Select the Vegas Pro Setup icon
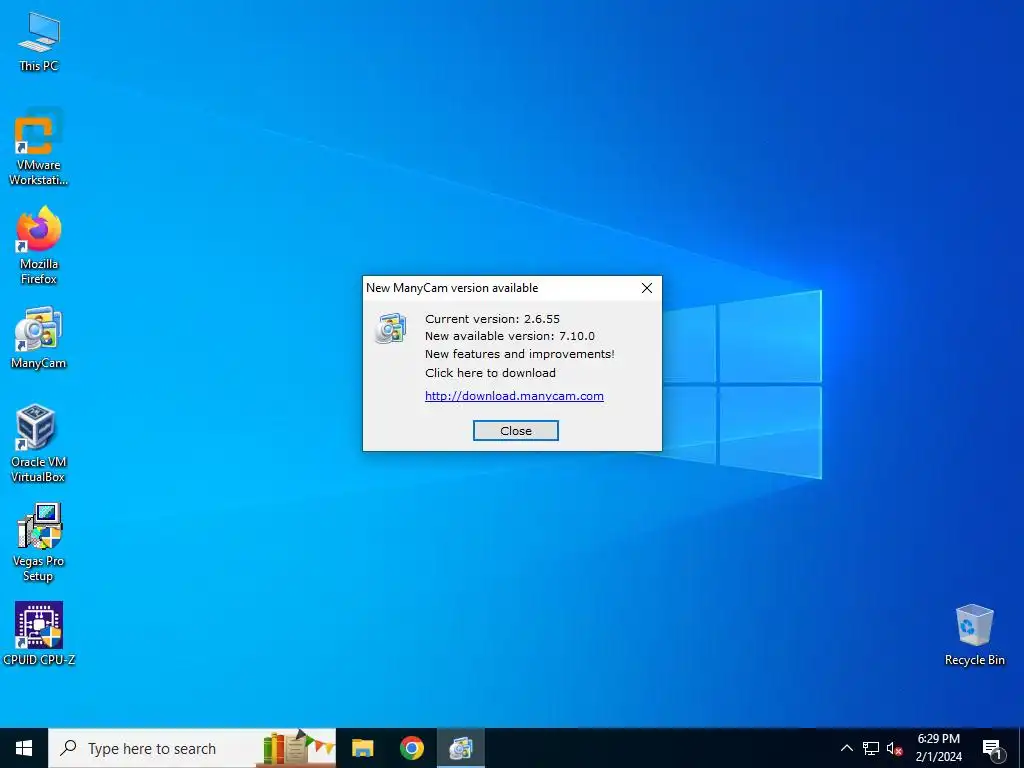Image resolution: width=1024 pixels, height=768 pixels. coord(39,542)
